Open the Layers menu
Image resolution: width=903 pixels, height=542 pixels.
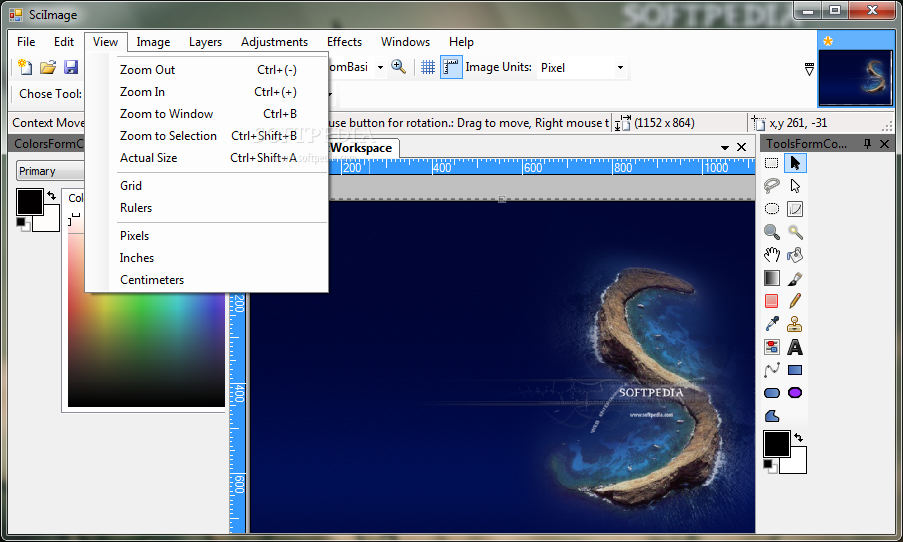pos(205,41)
